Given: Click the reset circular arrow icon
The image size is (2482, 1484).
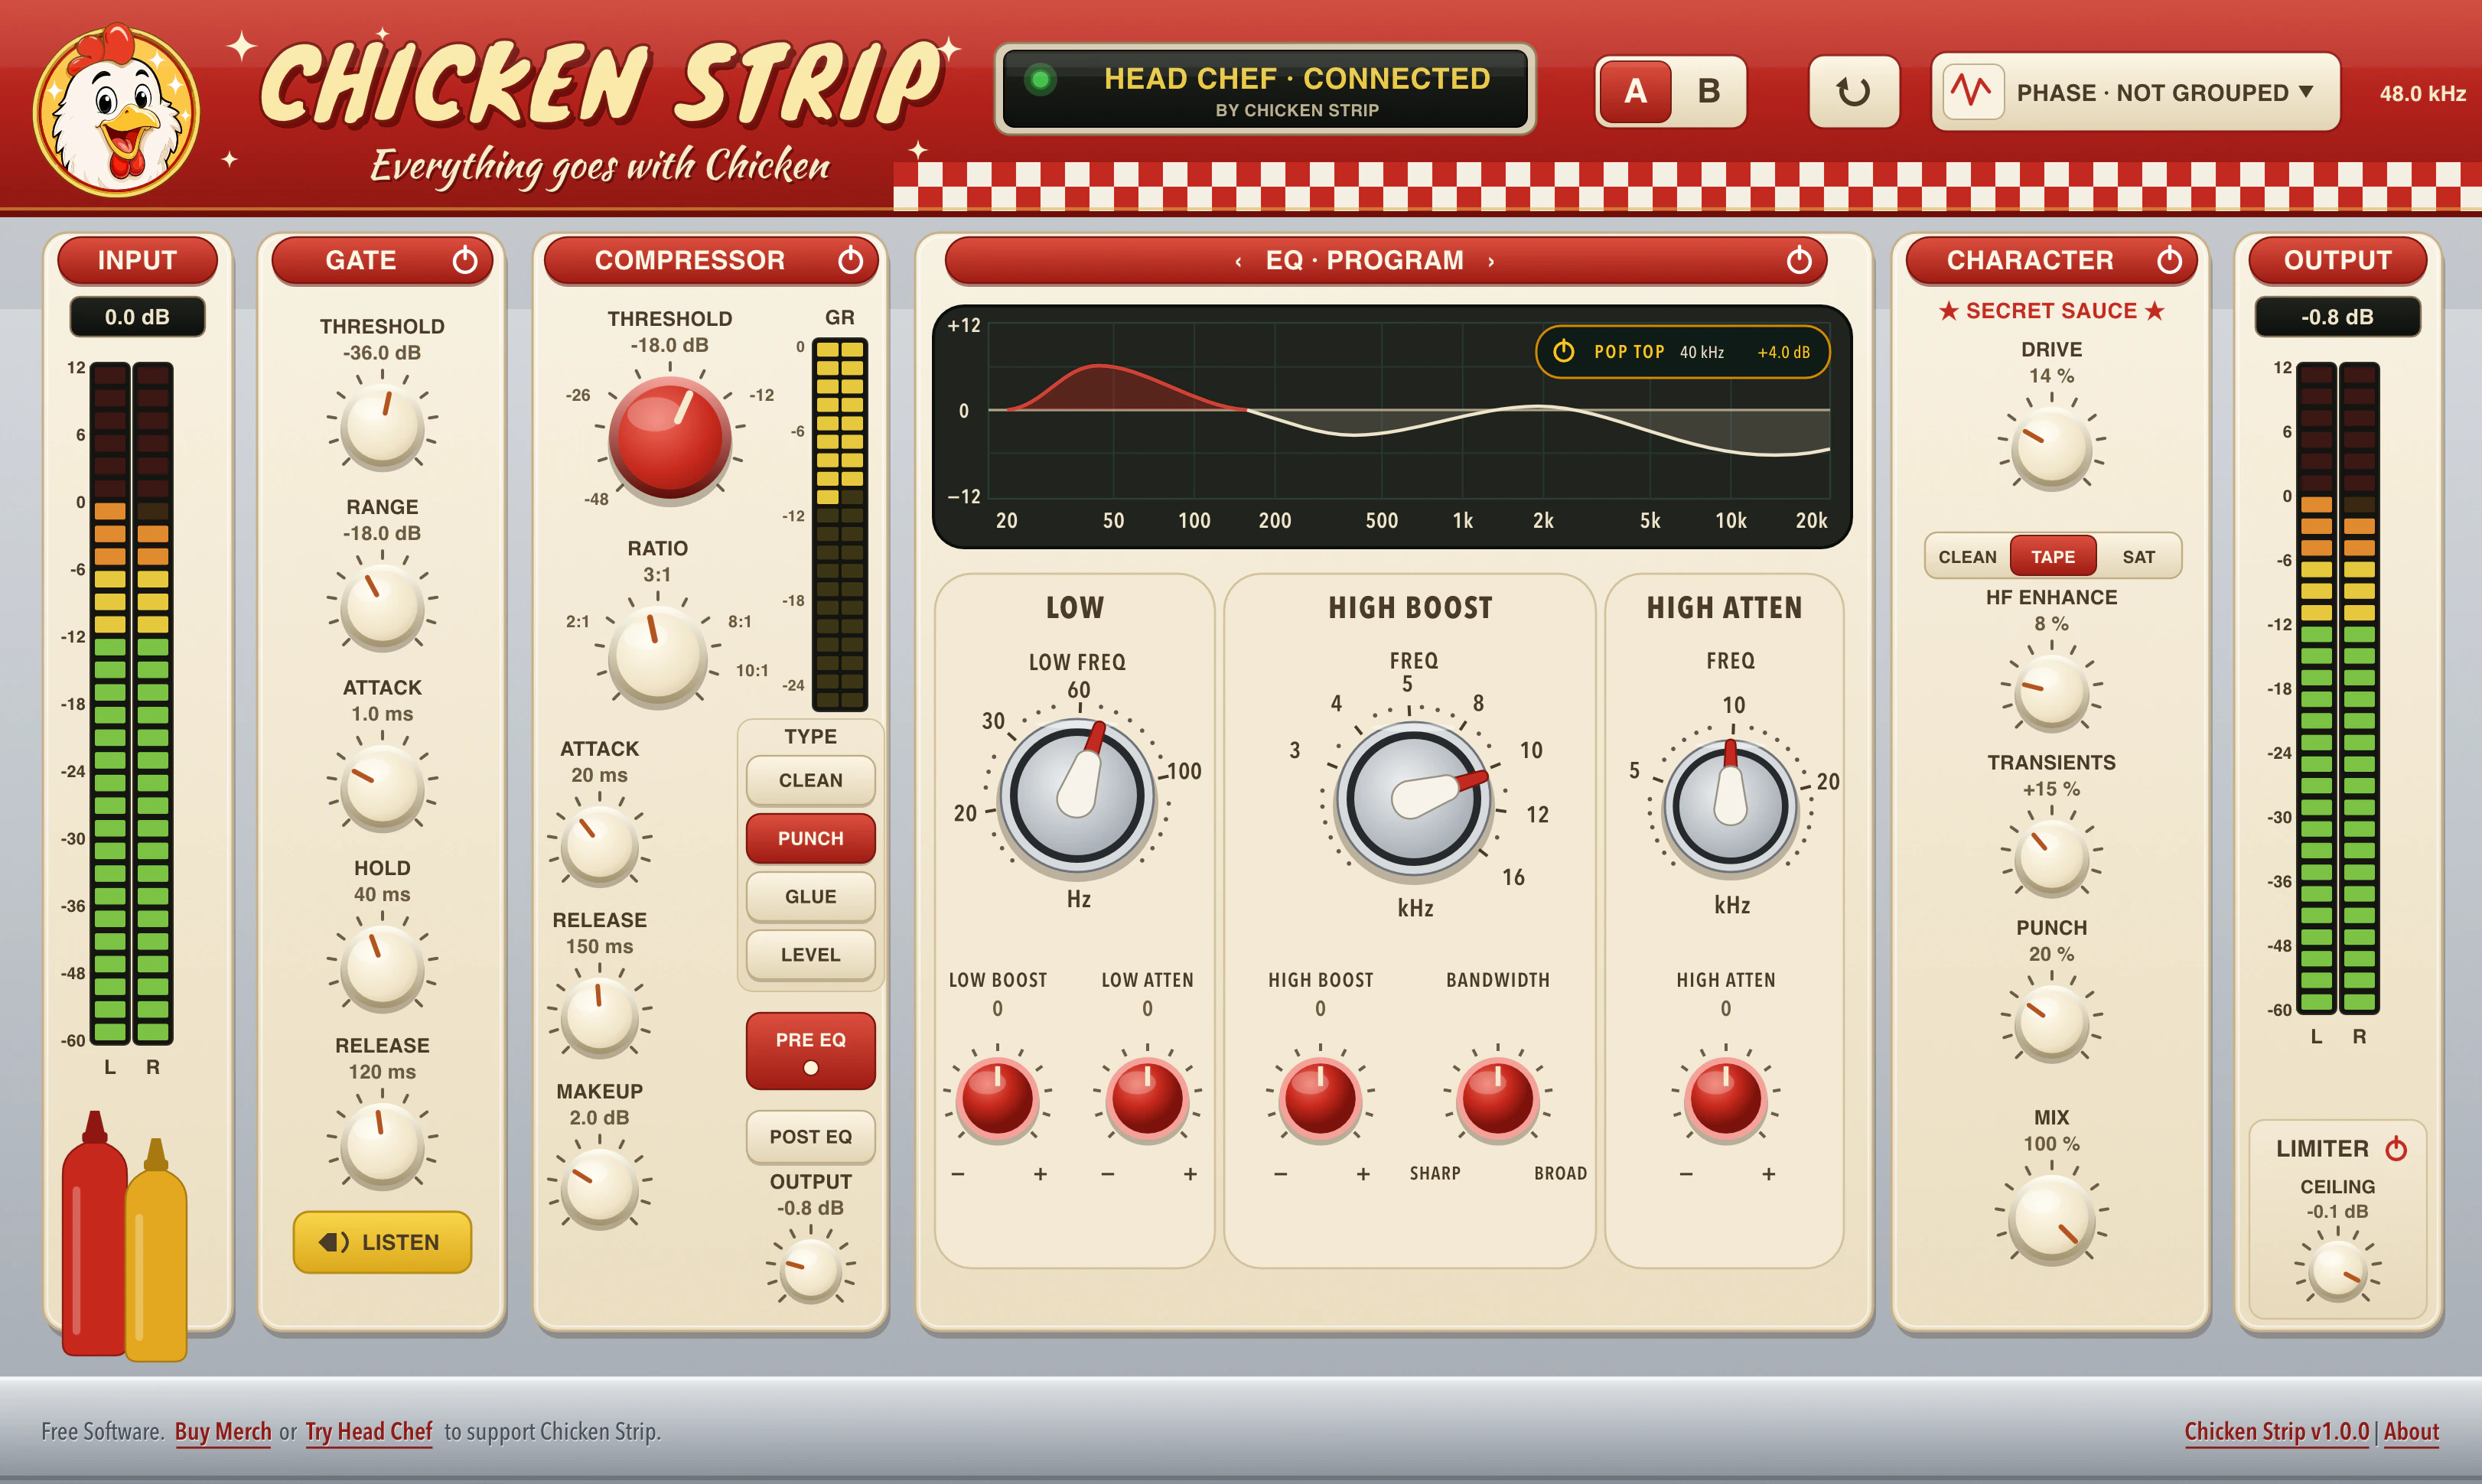Looking at the screenshot, I should [1853, 92].
